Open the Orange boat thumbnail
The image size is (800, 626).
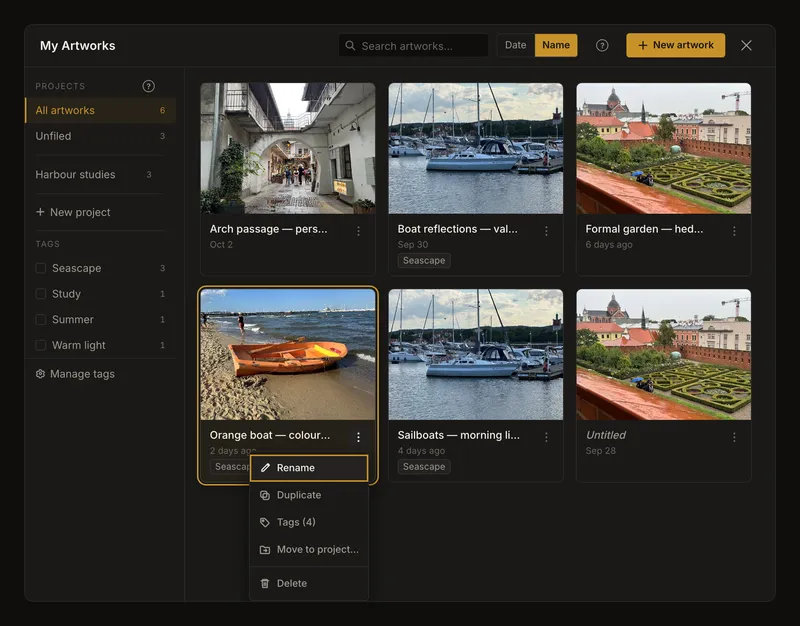pos(288,355)
